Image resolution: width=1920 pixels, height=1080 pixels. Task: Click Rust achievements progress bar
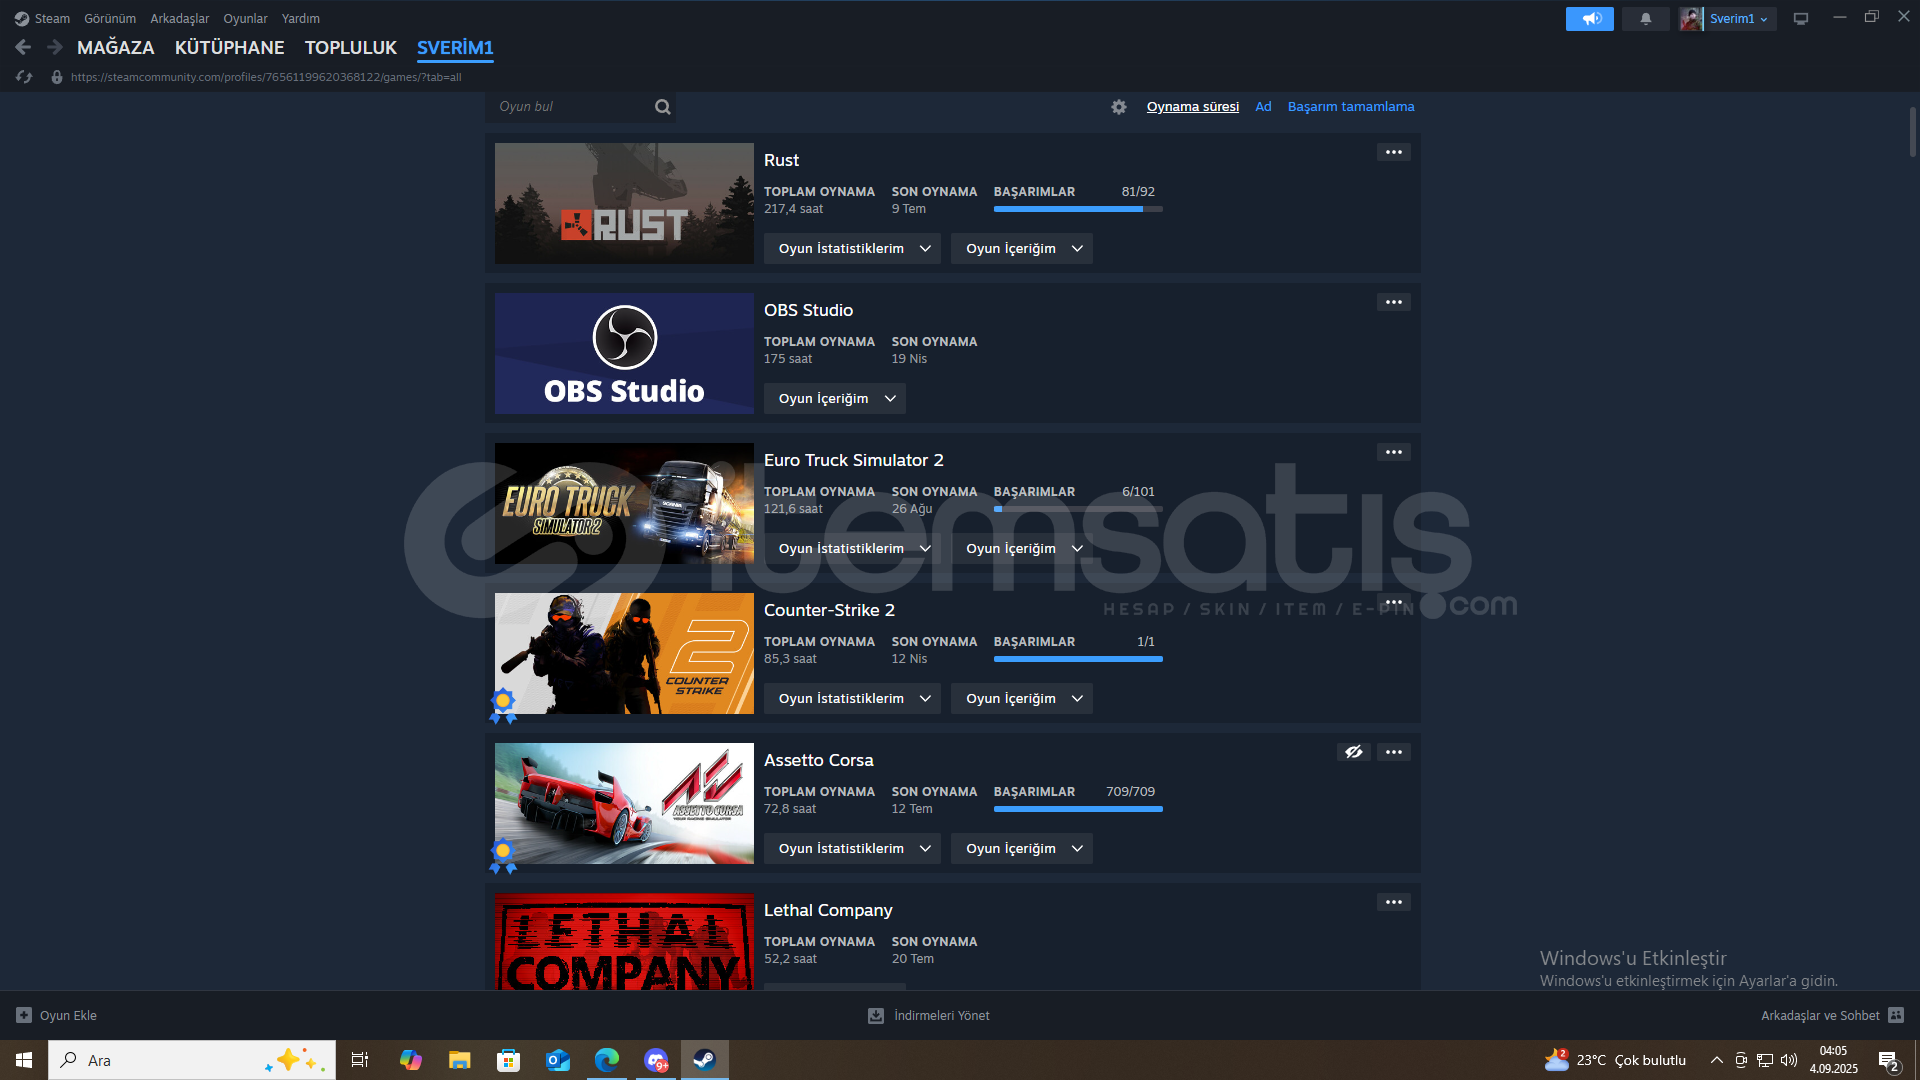1078,209
